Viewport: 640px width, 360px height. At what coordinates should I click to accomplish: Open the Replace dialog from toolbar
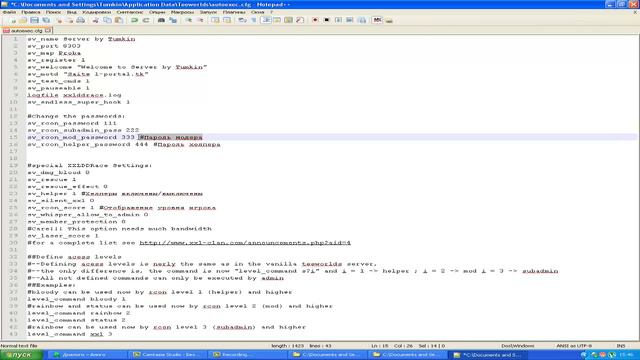(x=173, y=20)
